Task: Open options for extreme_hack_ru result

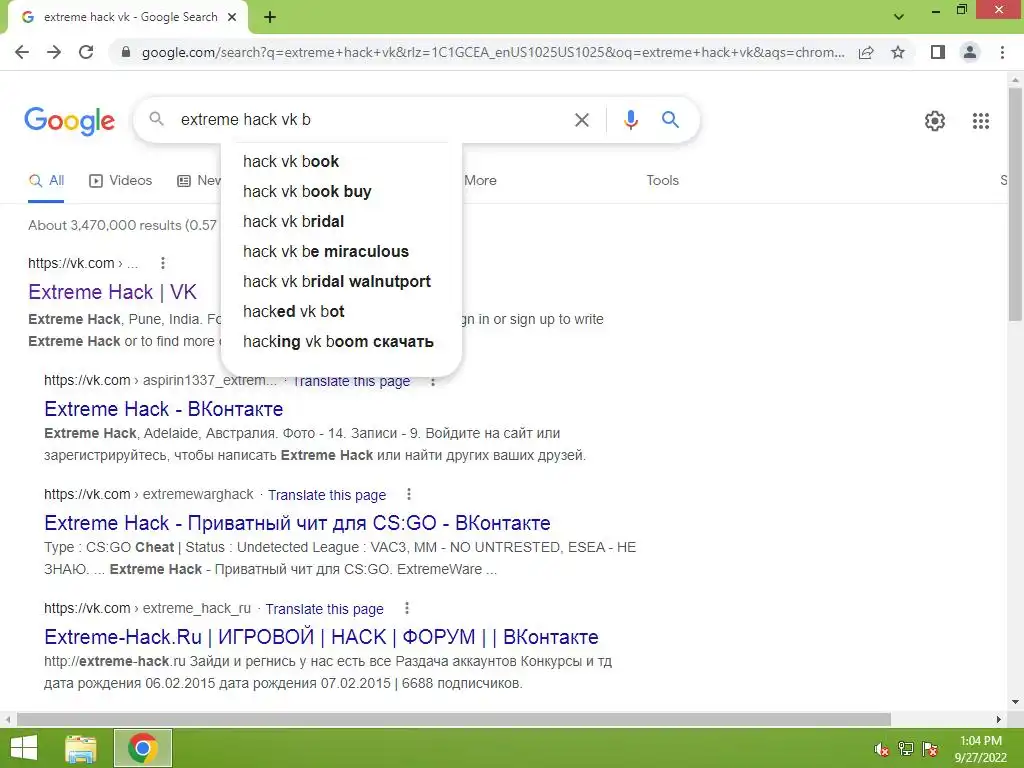Action: [x=407, y=609]
